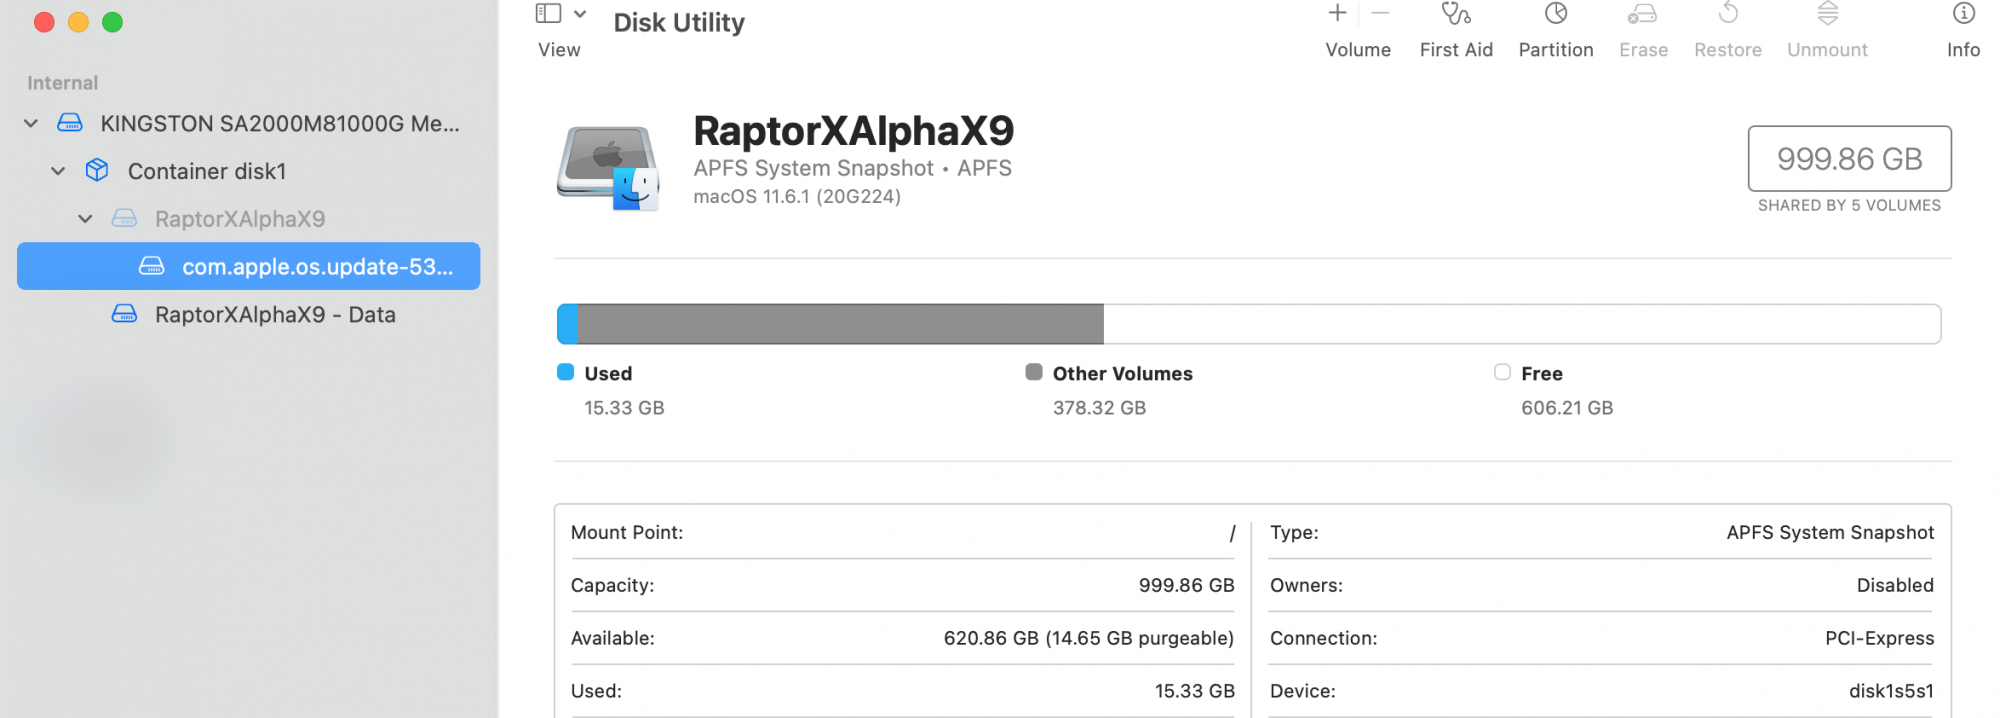The height and width of the screenshot is (718, 2000).
Task: Click the Available 620.86 GB value
Action: tap(1089, 639)
